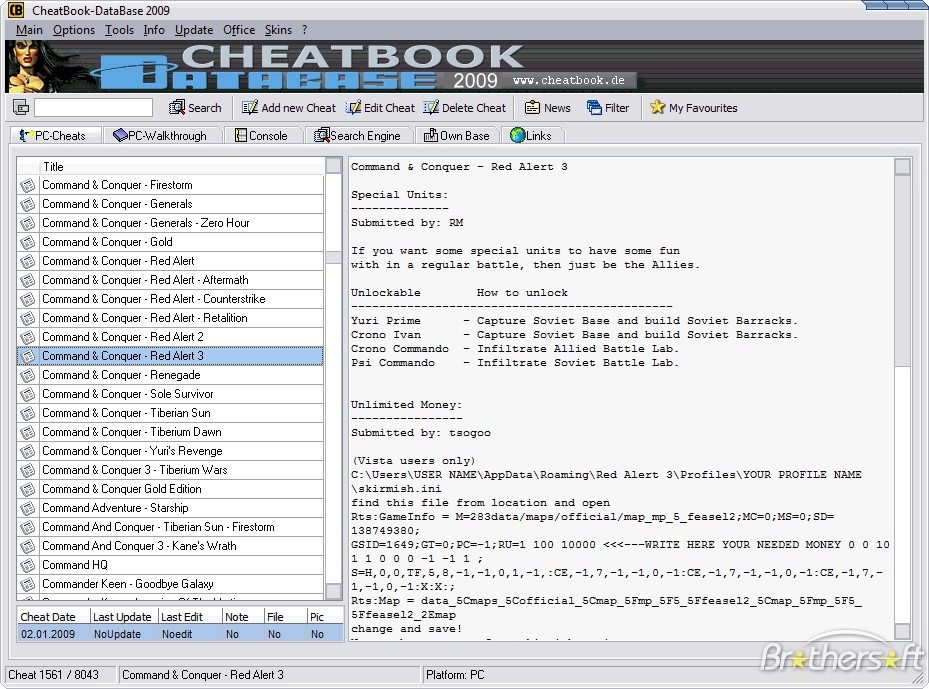Click icon beside Command & Conquer - Tiberian Sun
Viewport: 929px width, 689px height.
(27, 414)
